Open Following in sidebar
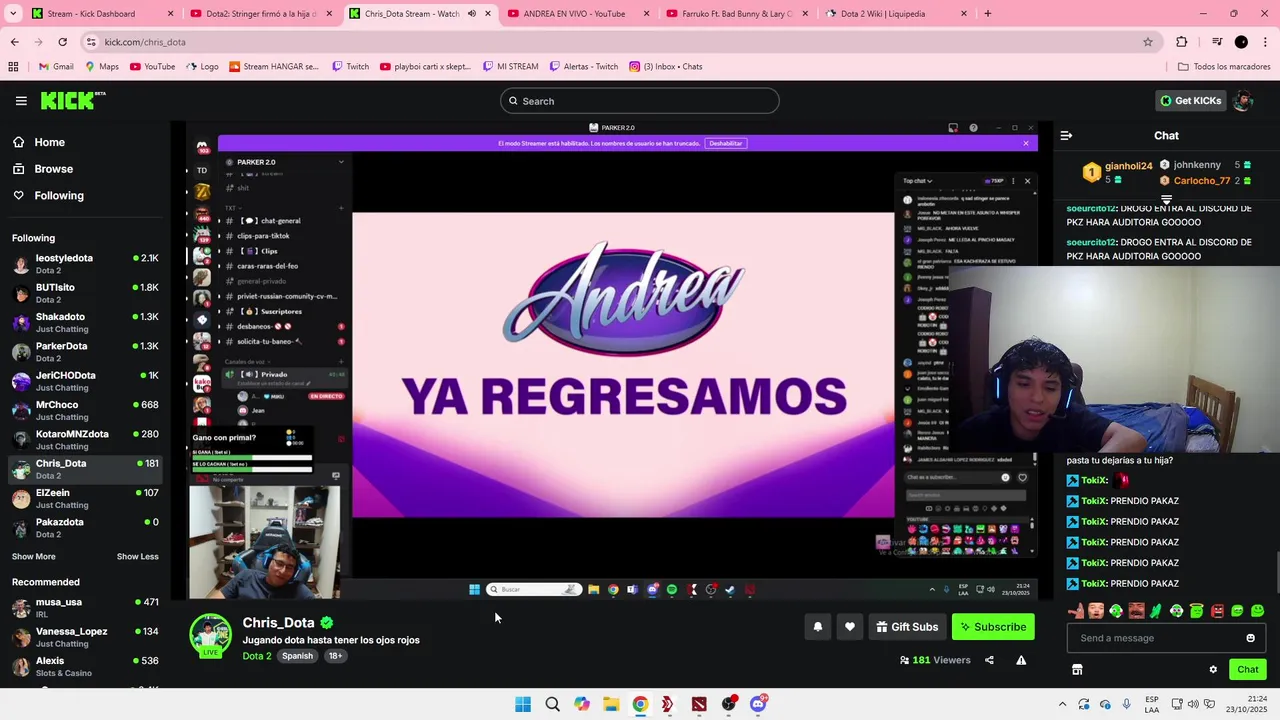1280x720 pixels. coord(59,196)
